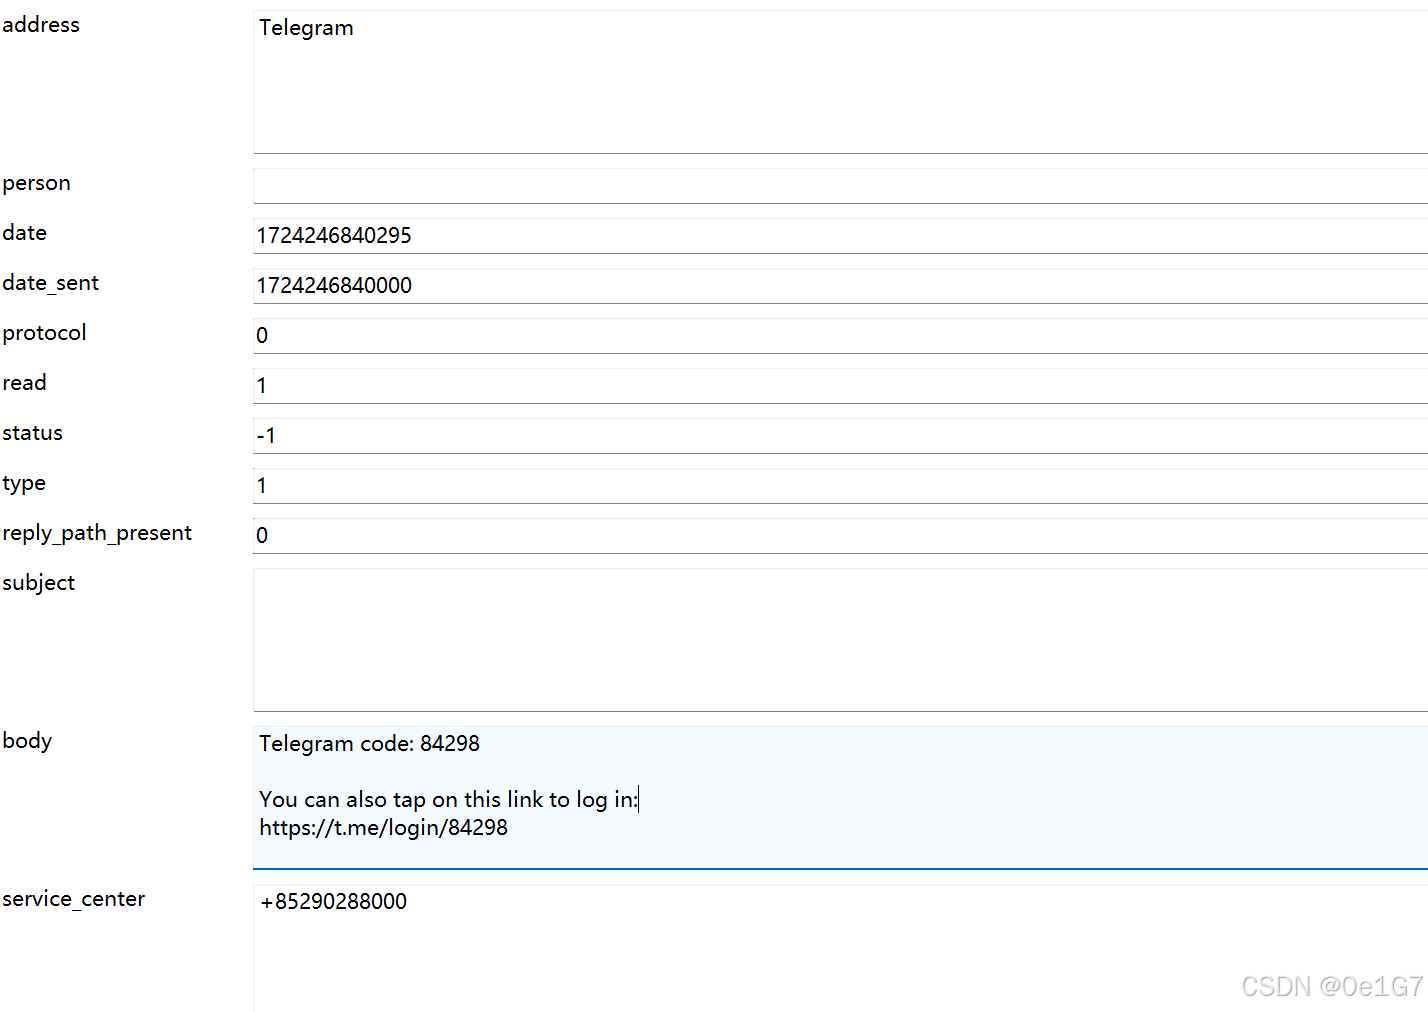Click the 'status' field label
Screen dimensions: 1428x1012
(33, 433)
